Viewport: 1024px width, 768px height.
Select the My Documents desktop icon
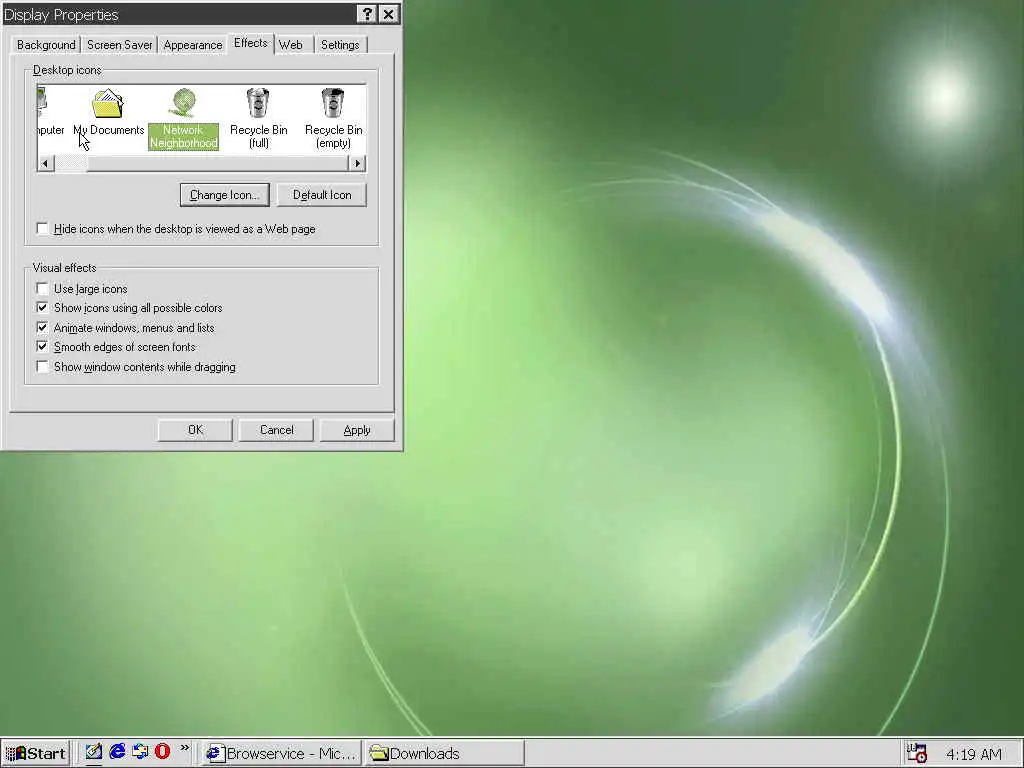coord(108,112)
